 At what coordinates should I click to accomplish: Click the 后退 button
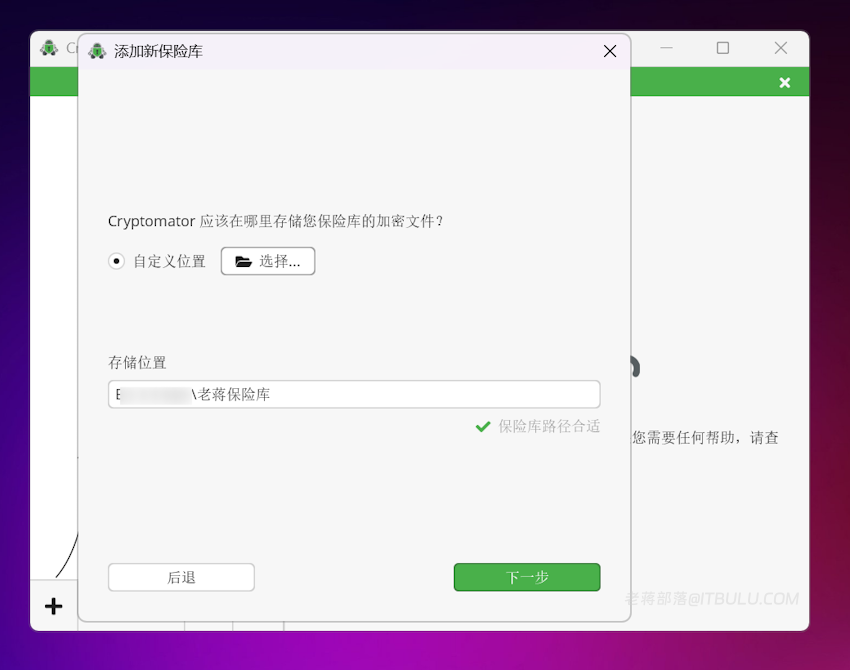(181, 577)
